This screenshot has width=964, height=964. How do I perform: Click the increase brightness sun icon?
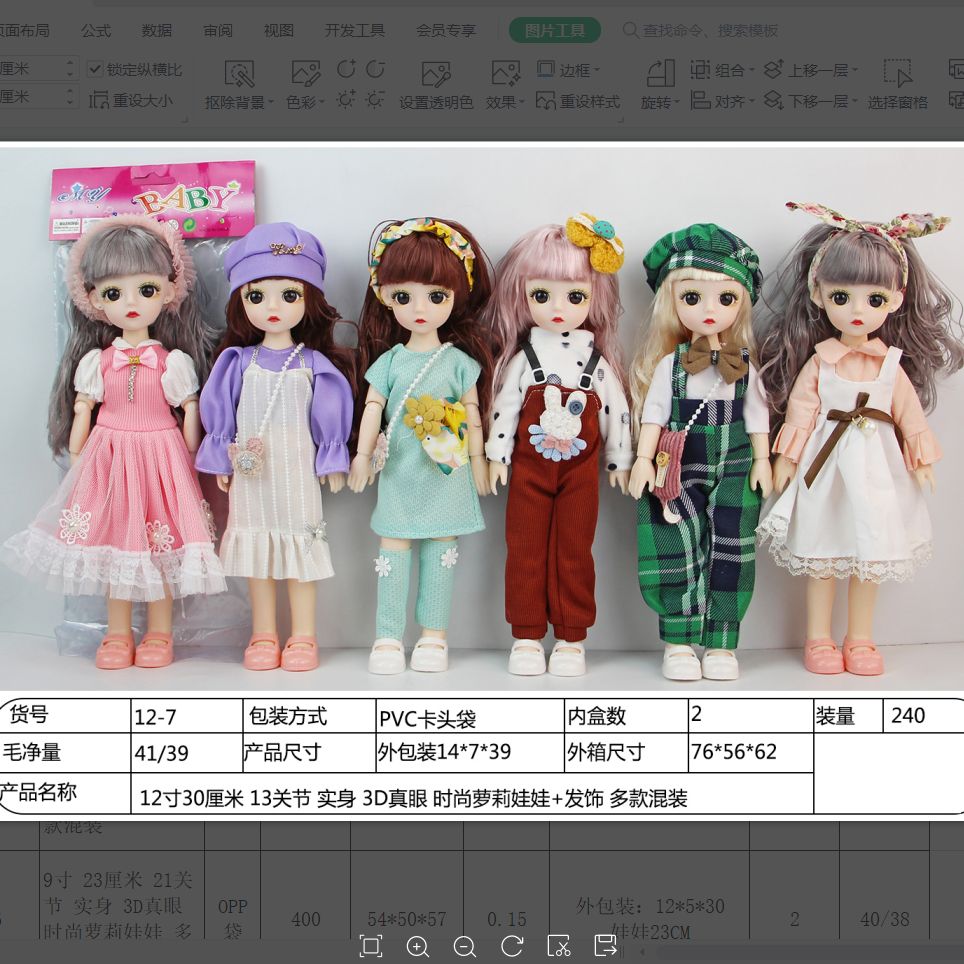(x=346, y=99)
